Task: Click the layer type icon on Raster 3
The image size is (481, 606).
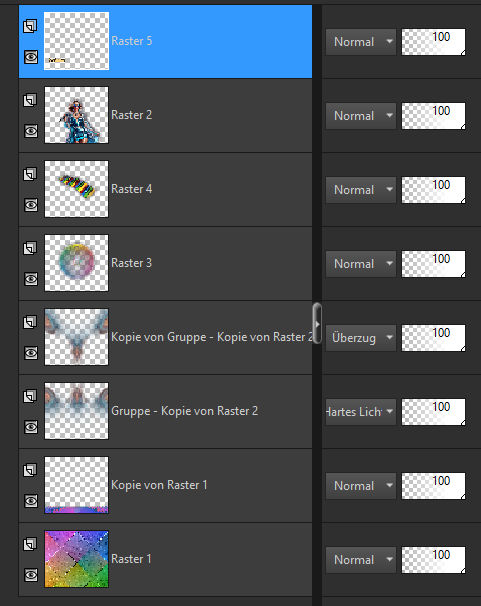Action: tap(30, 248)
